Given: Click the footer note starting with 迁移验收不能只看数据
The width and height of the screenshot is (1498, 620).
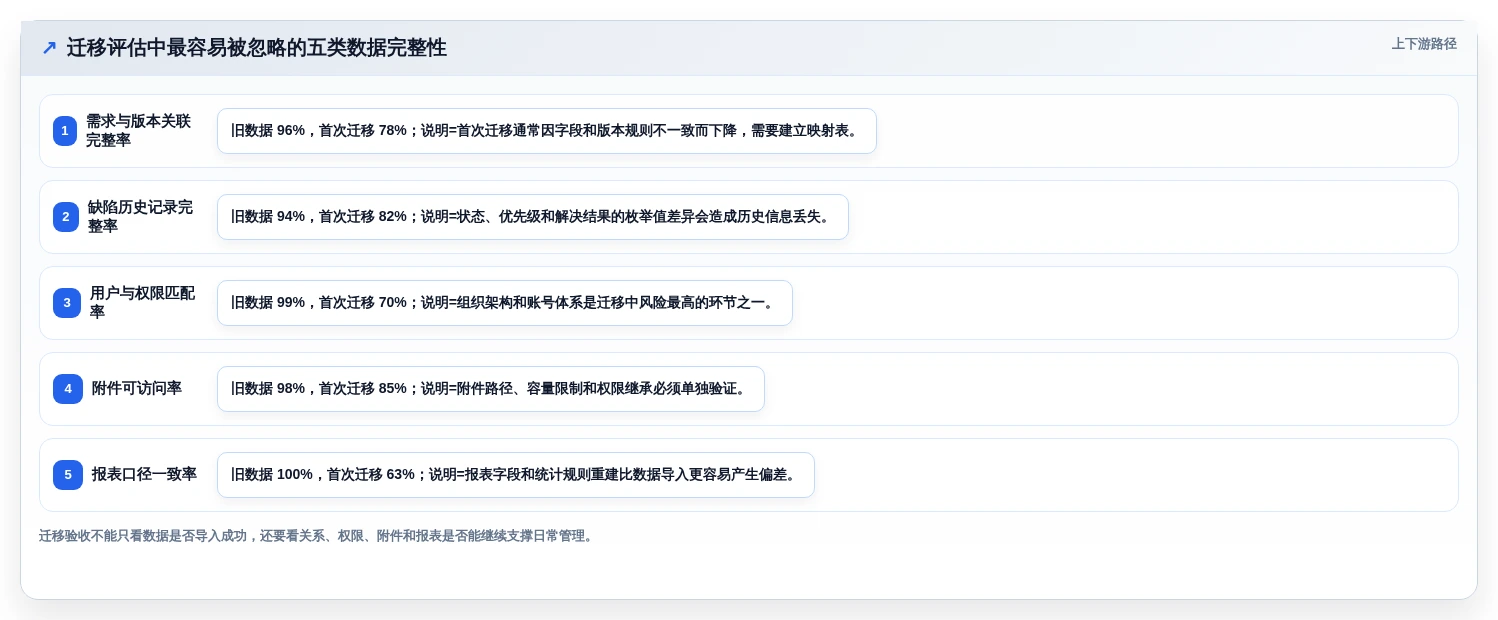Looking at the screenshot, I should click(318, 536).
